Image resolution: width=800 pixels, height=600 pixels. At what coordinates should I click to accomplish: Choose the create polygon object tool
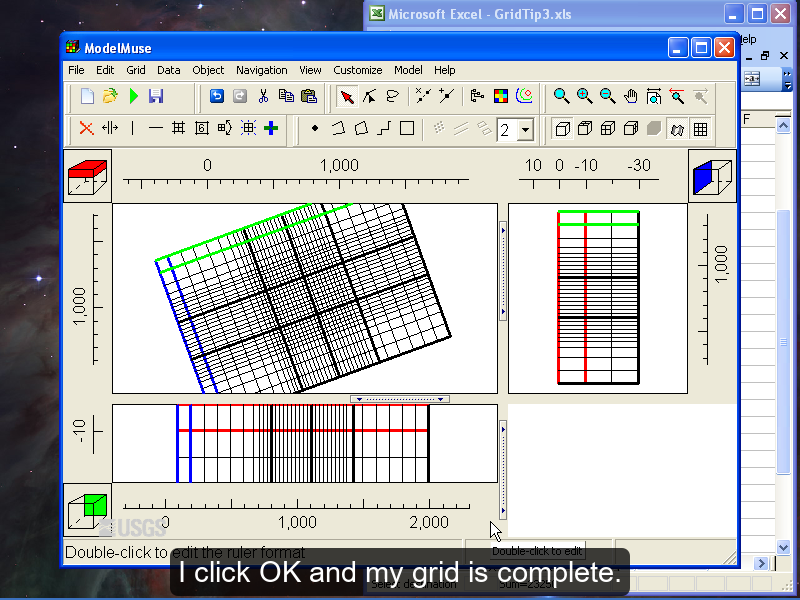coord(361,128)
